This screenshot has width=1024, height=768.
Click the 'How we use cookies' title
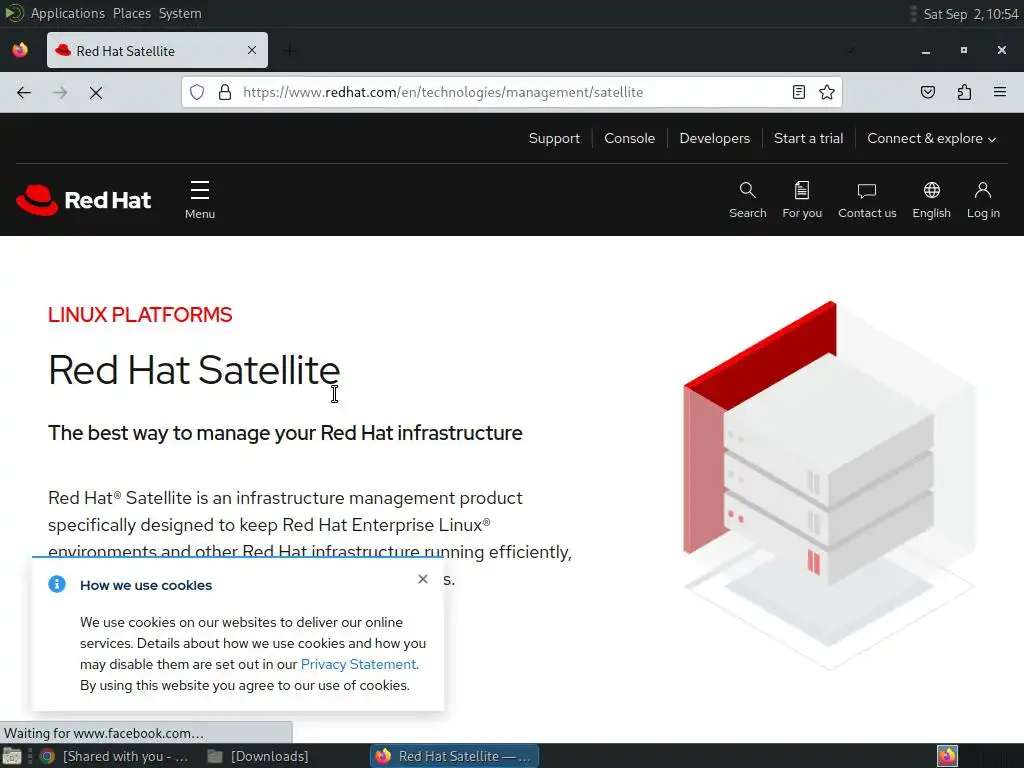point(146,585)
